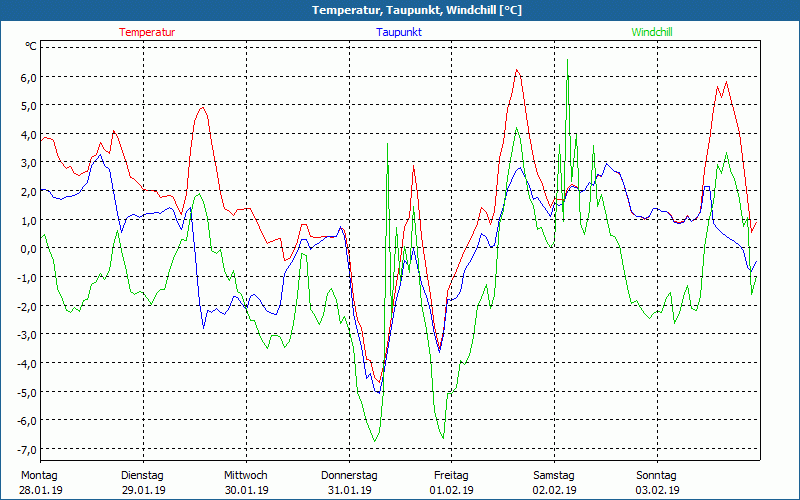Click the 01.02.19 date label
Screen dimensions: 800x500
click(452, 490)
